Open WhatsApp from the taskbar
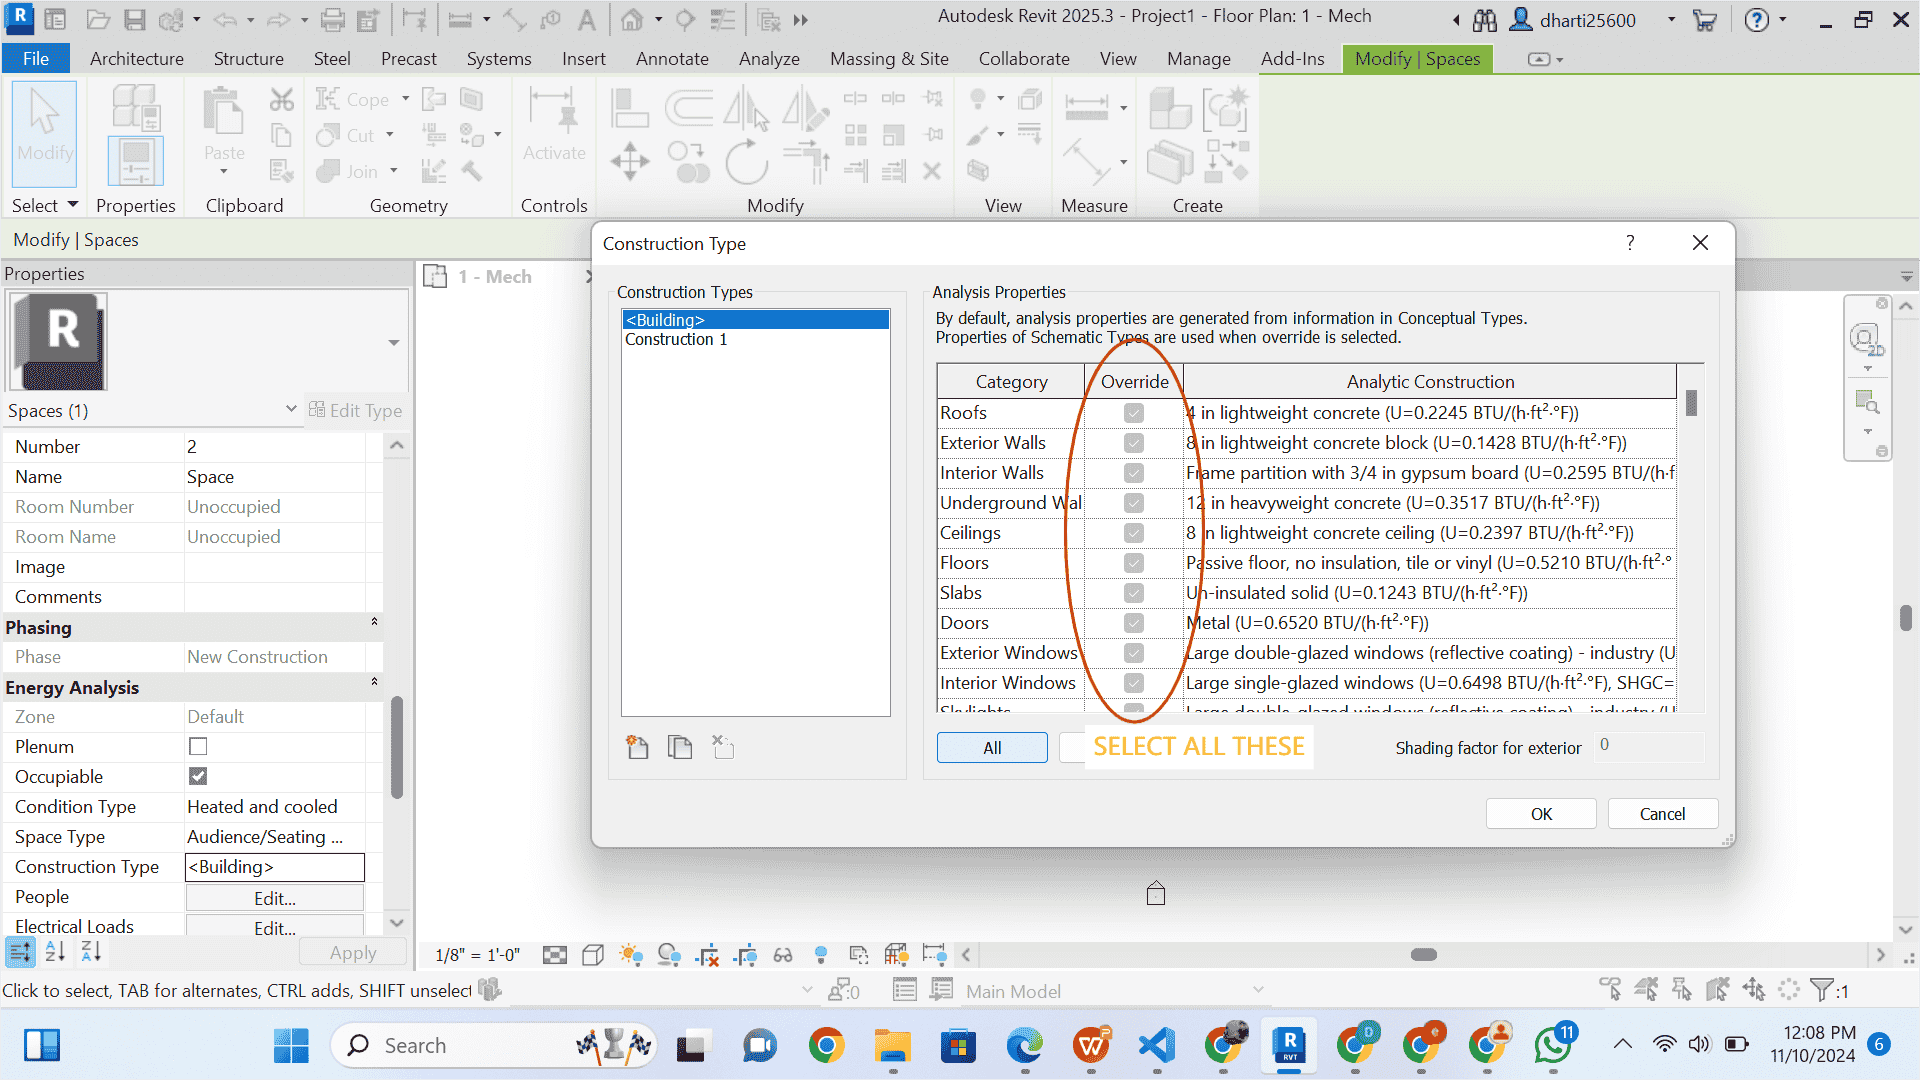This screenshot has width=1920, height=1080. pos(1553,1046)
